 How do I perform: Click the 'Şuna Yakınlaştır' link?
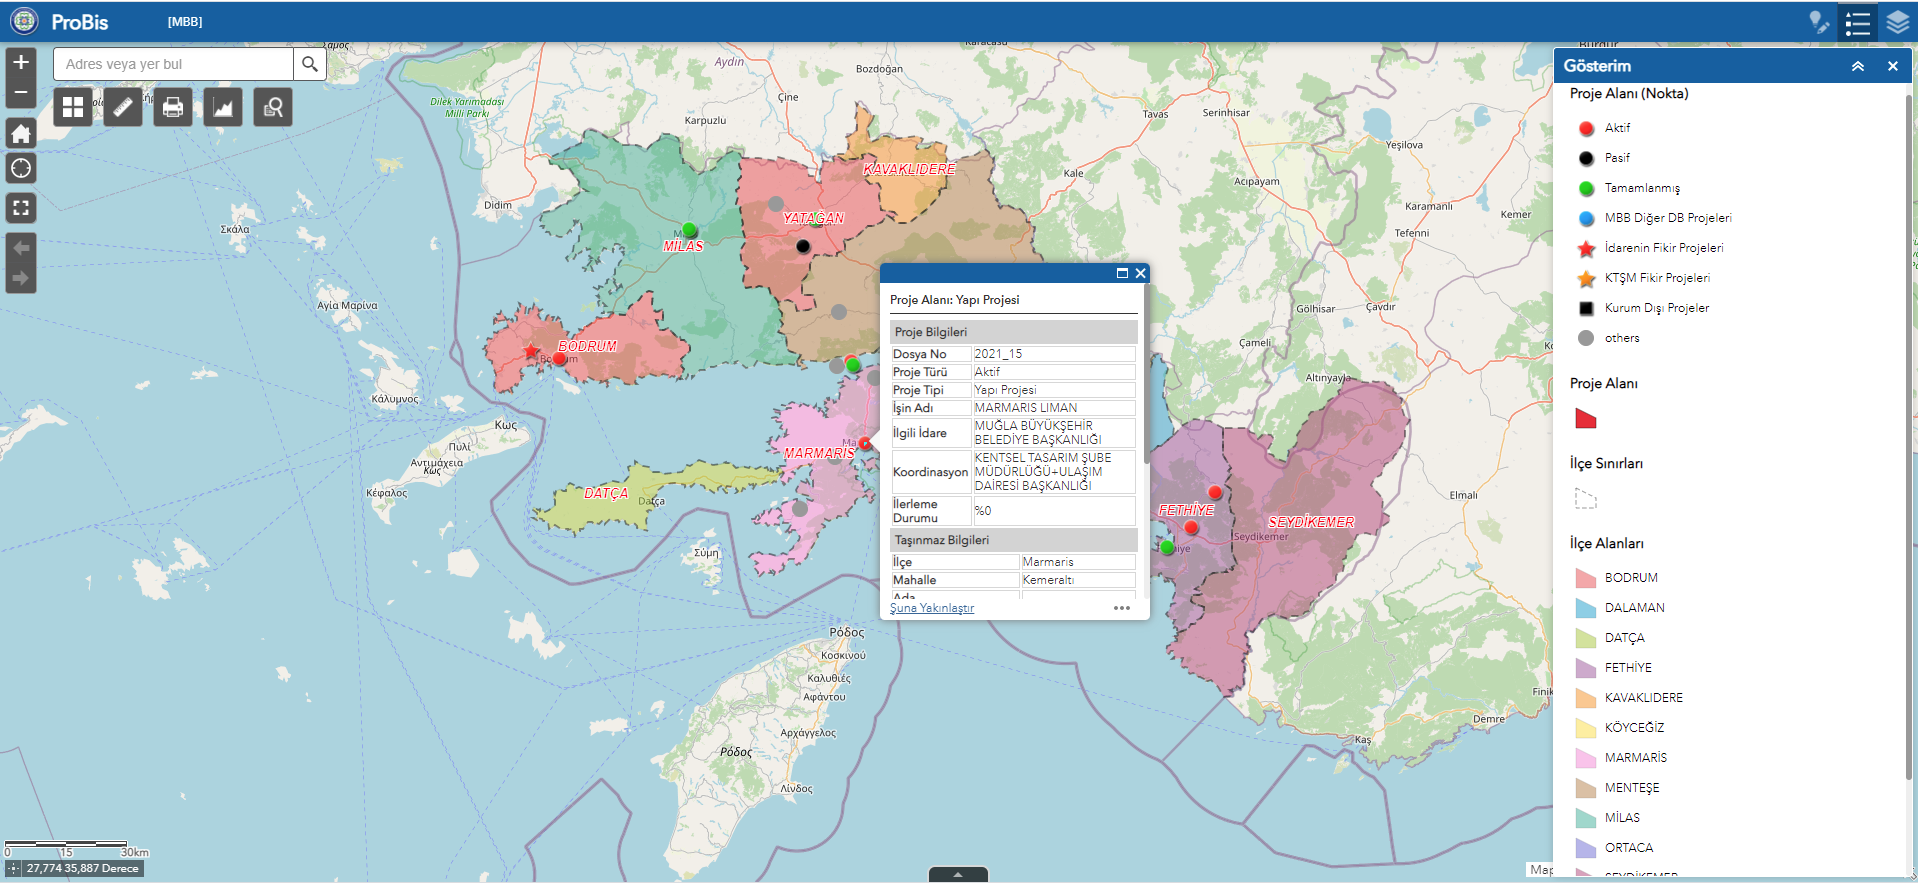click(x=932, y=608)
